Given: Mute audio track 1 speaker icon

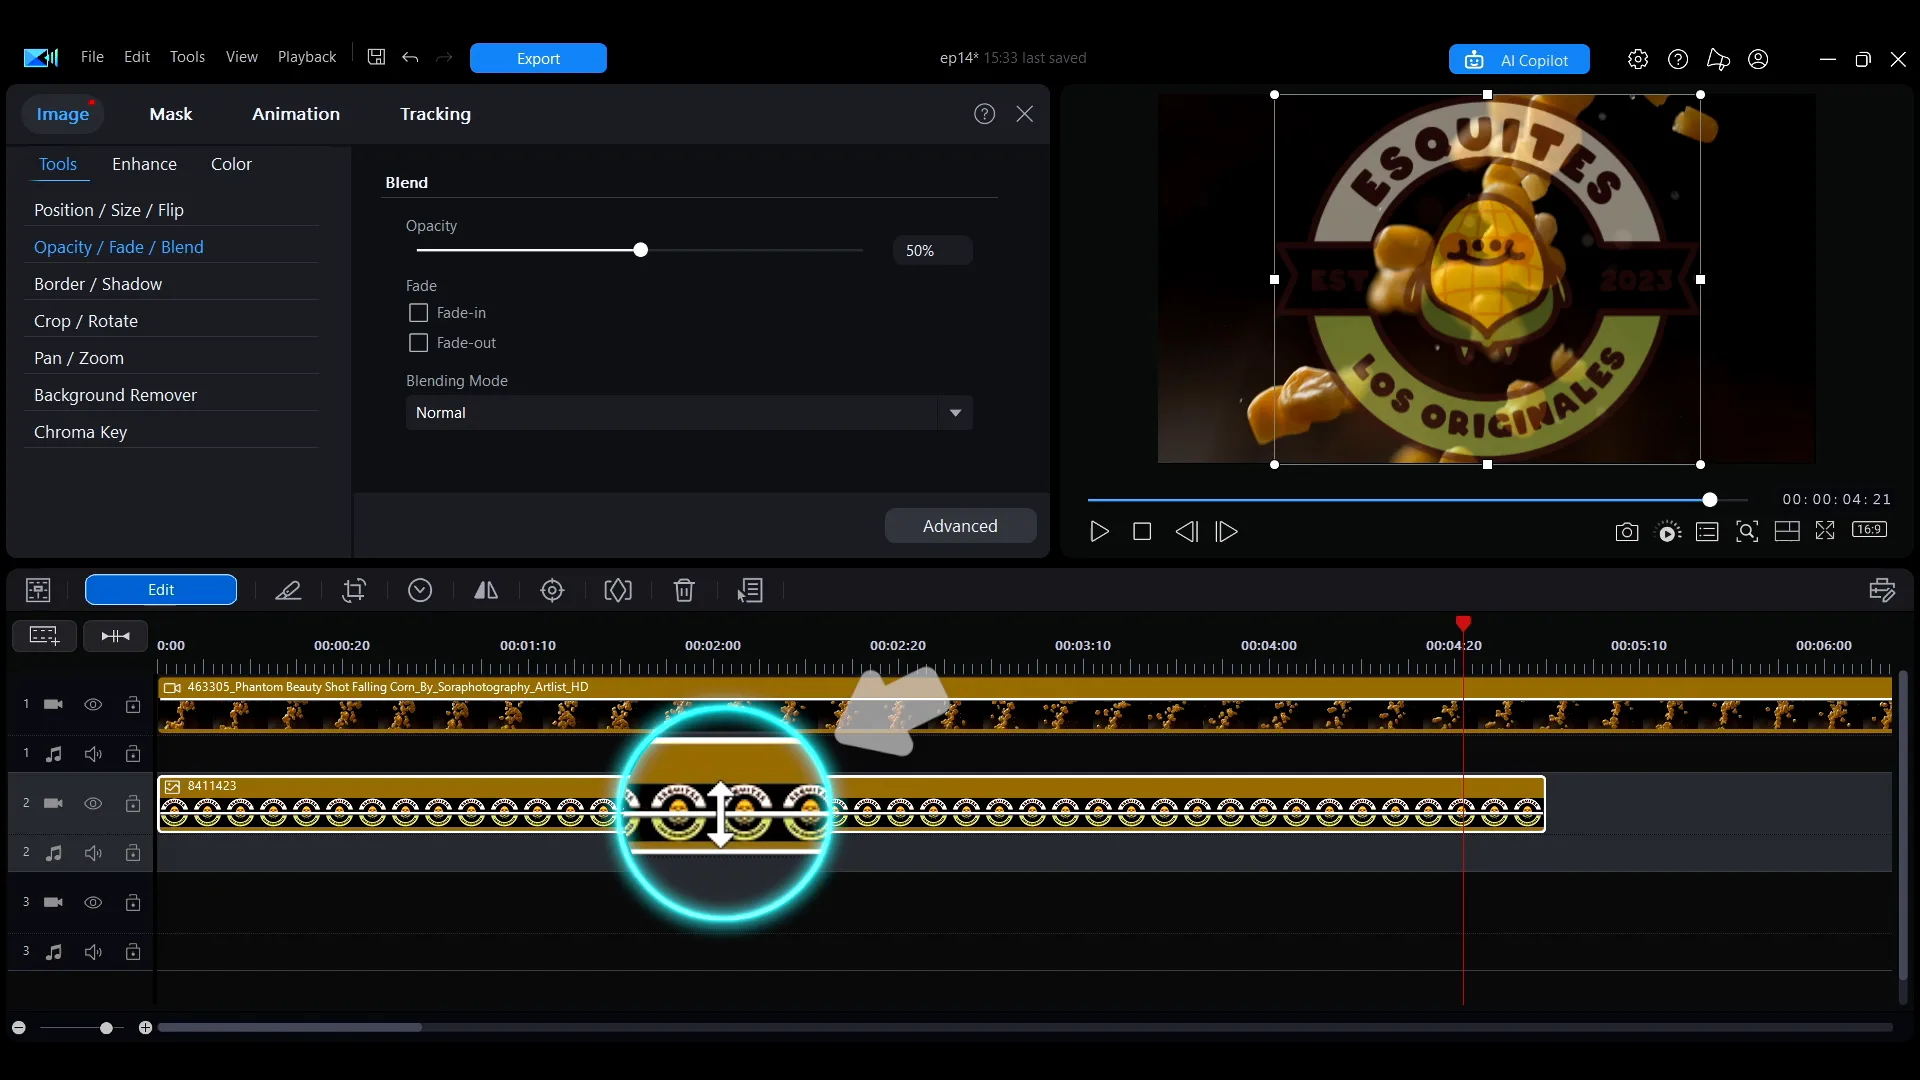Looking at the screenshot, I should pos(93,754).
